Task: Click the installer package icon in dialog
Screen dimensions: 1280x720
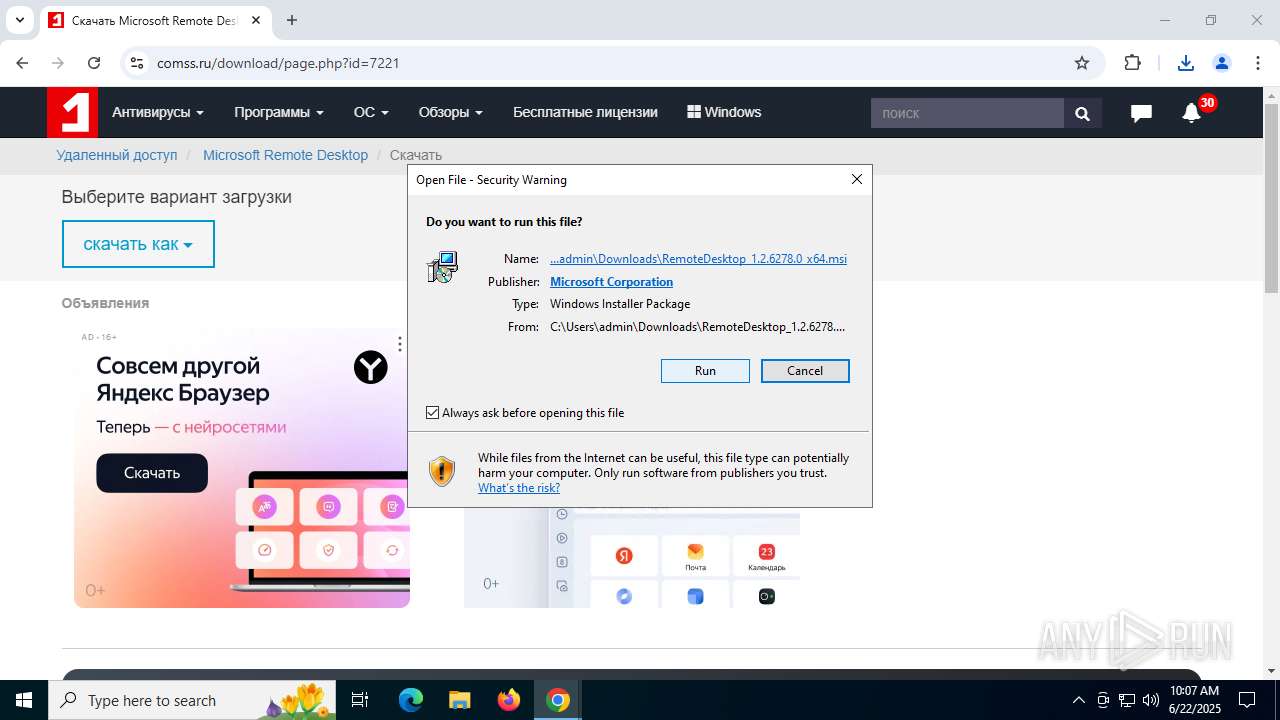Action: [443, 267]
